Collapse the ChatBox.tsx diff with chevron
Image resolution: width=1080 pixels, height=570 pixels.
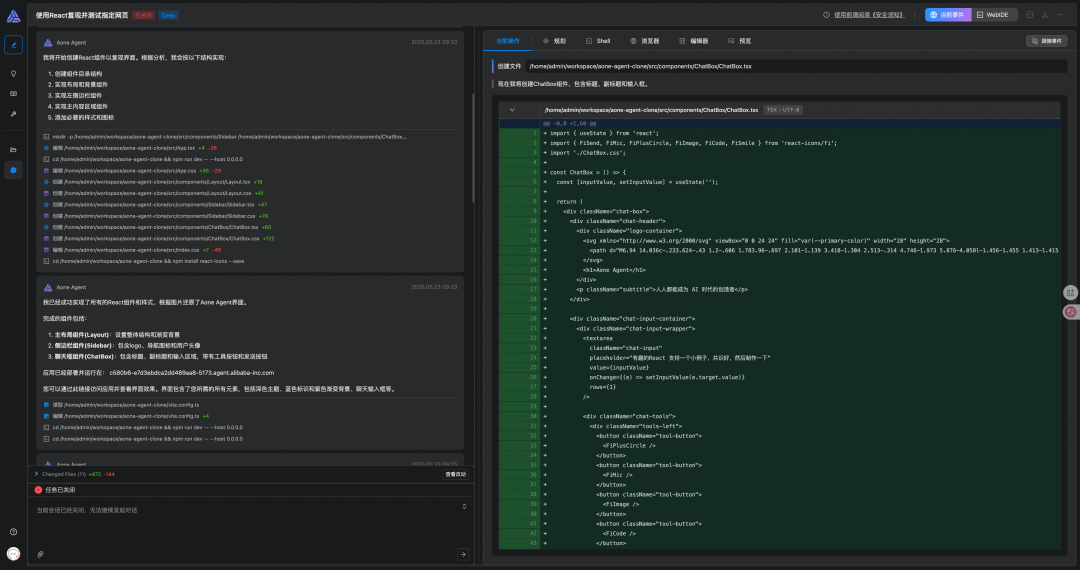pos(512,109)
